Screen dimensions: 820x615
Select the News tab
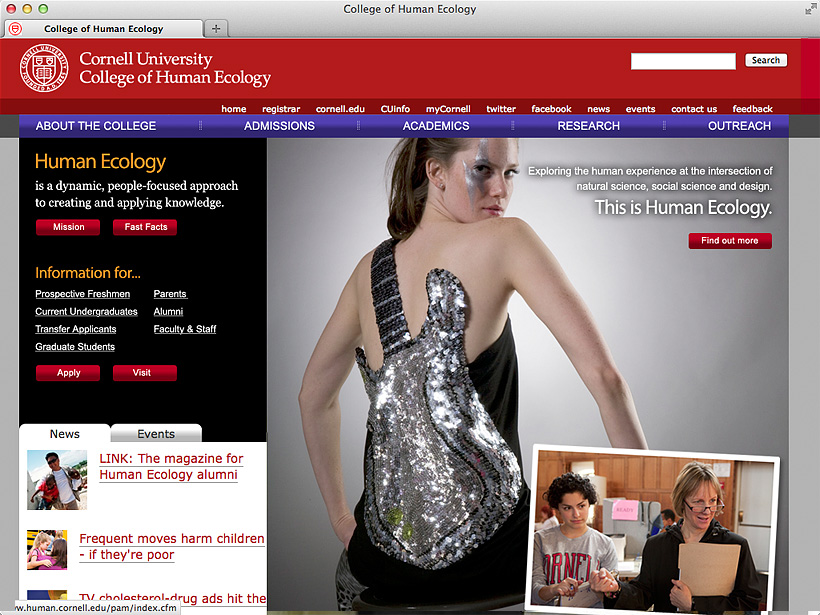pos(65,434)
